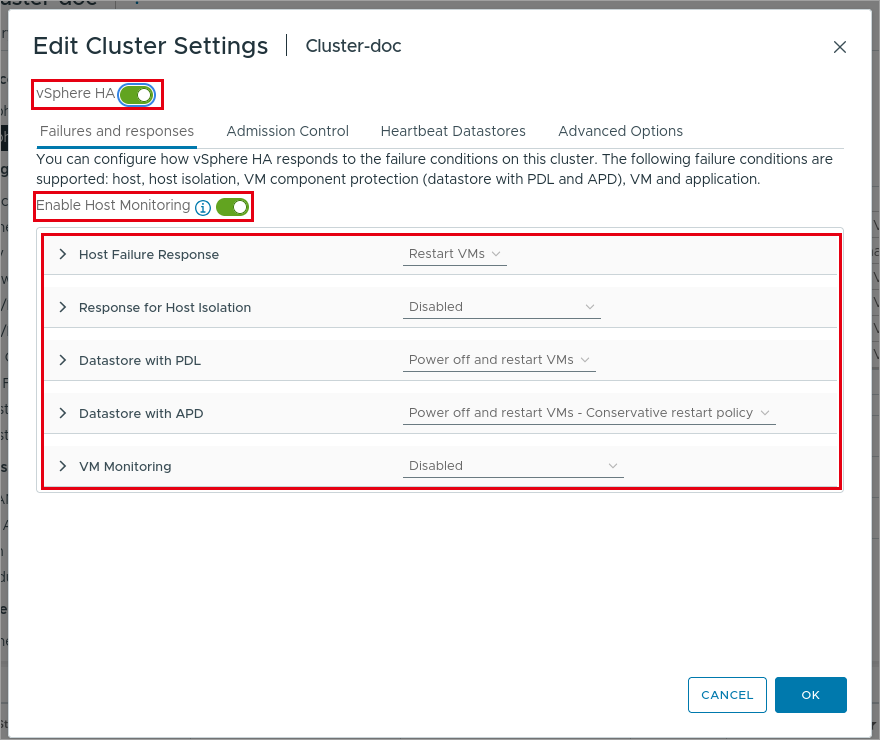880x740 pixels.
Task: Toggle the Enable Host Monitoring switch
Action: (232, 207)
